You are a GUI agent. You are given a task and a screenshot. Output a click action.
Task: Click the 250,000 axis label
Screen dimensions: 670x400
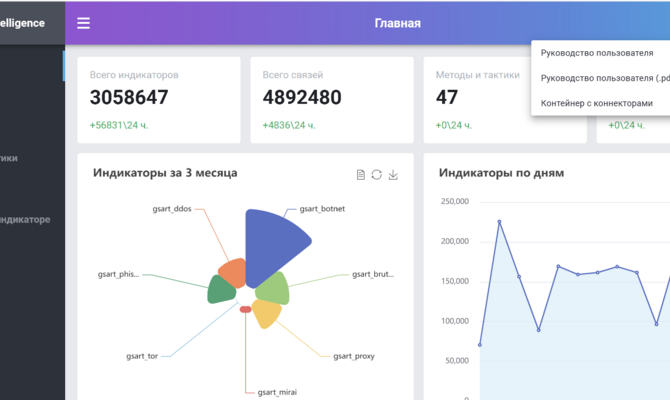click(455, 201)
